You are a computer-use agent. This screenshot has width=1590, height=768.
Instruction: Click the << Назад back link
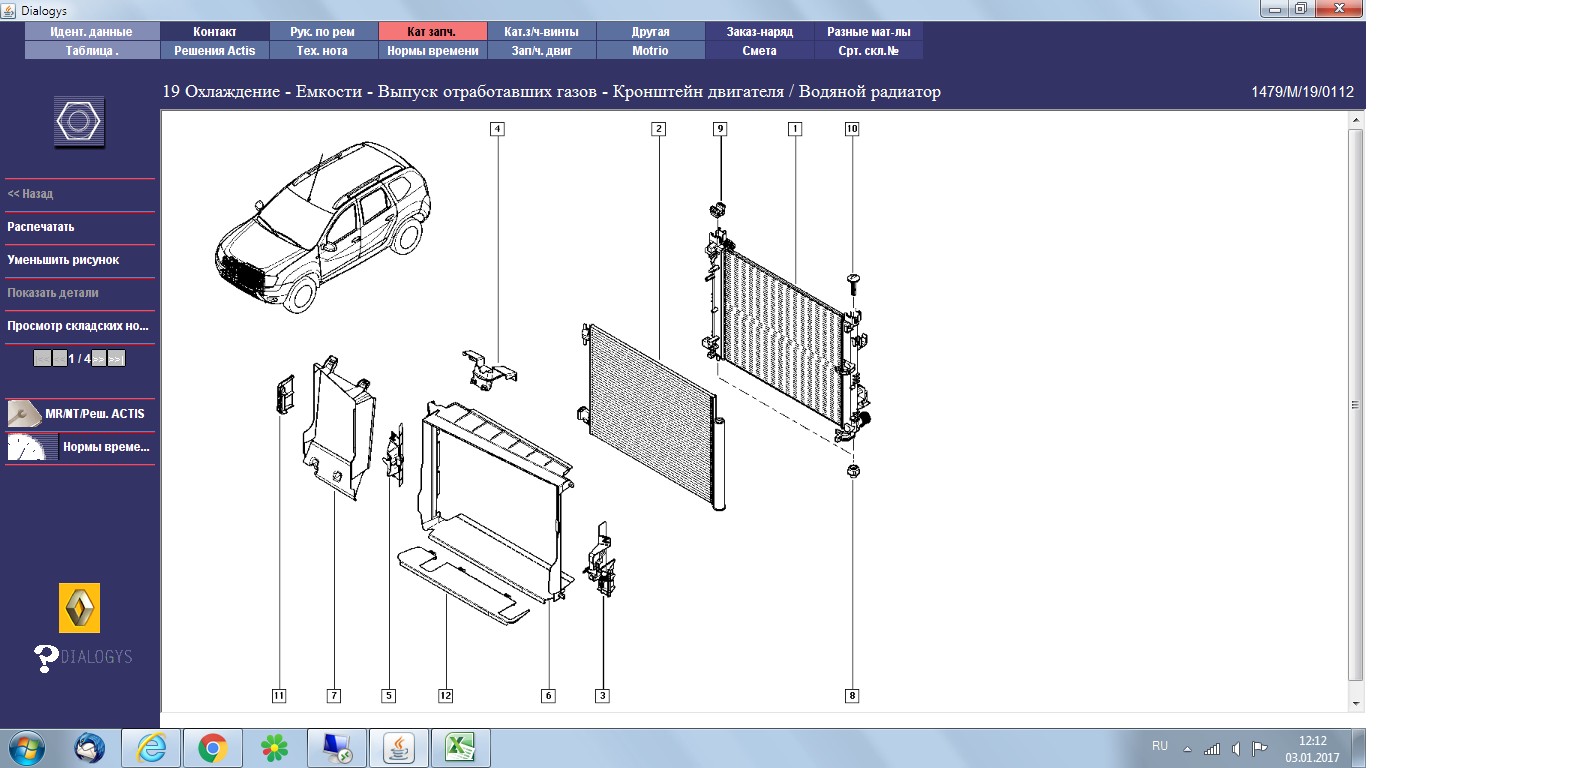[x=30, y=194]
